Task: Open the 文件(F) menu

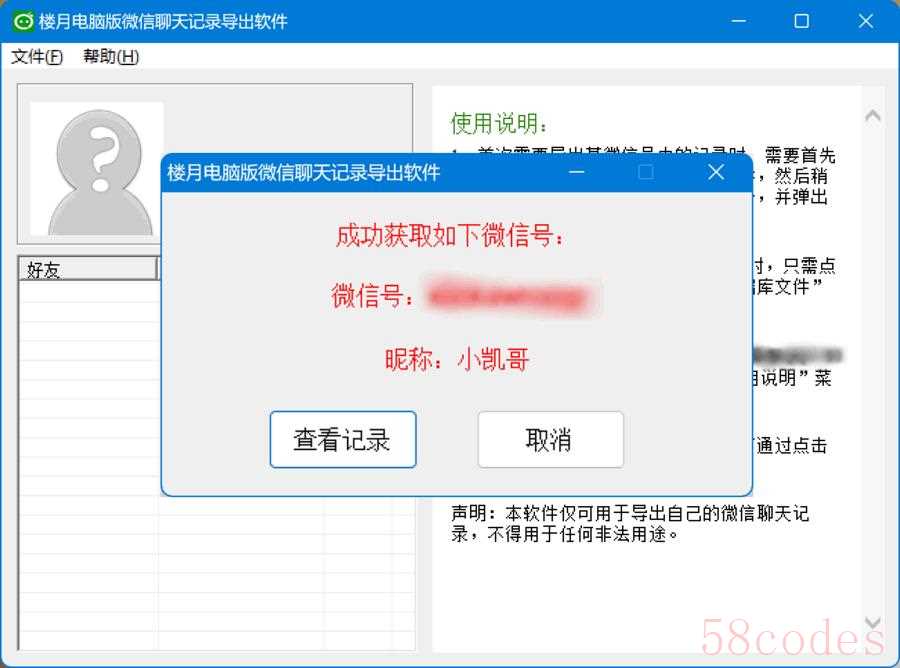Action: click(x=37, y=56)
